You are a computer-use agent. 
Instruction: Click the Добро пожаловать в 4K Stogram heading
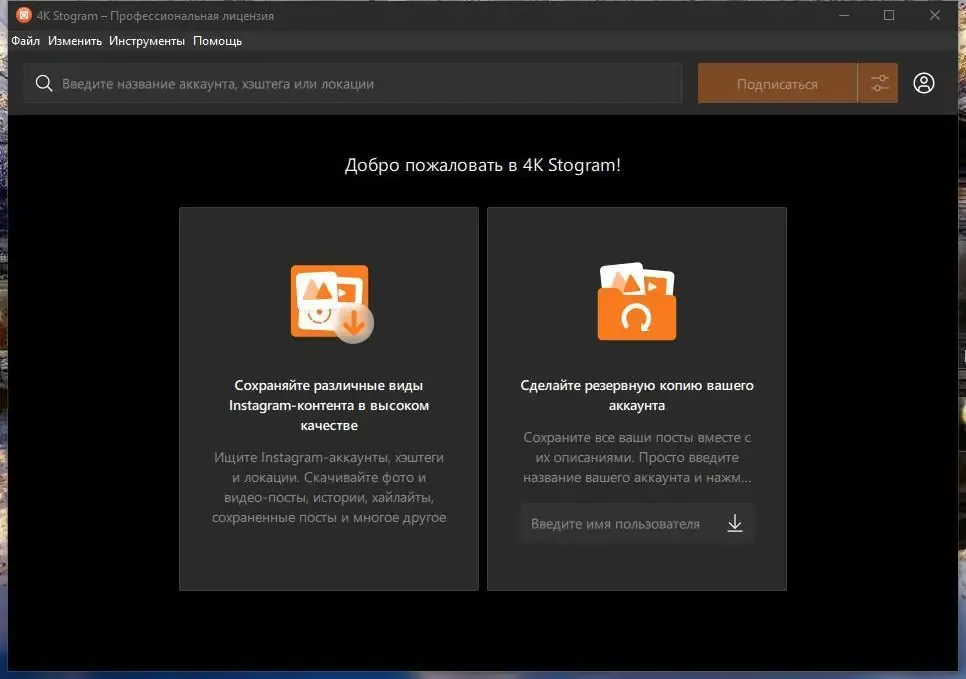[x=483, y=165]
